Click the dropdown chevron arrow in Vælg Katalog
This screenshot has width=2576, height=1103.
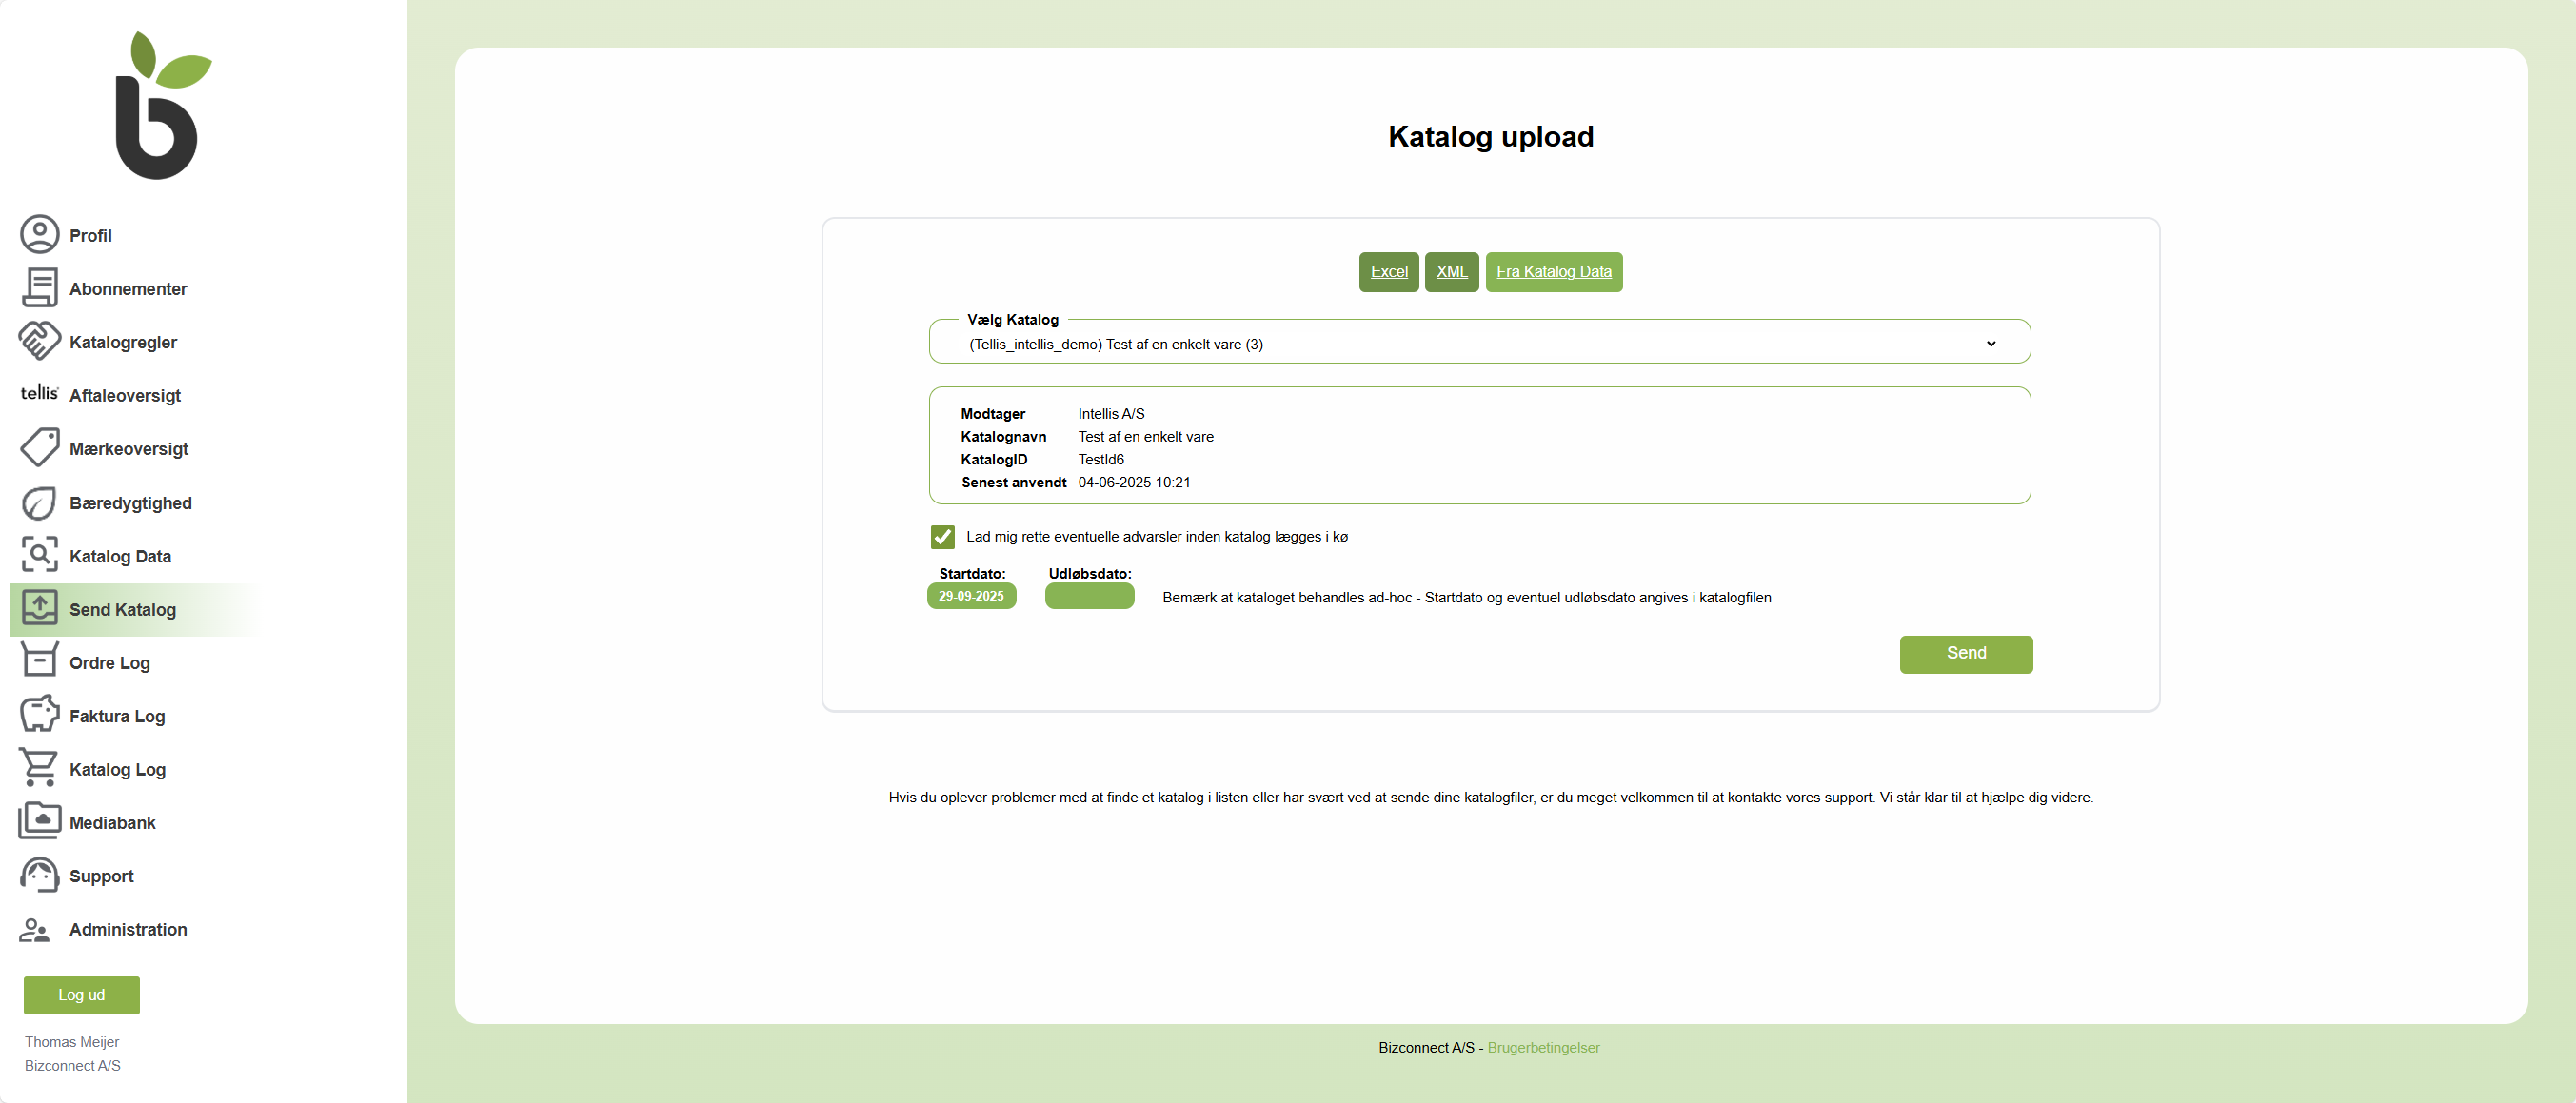click(1990, 344)
